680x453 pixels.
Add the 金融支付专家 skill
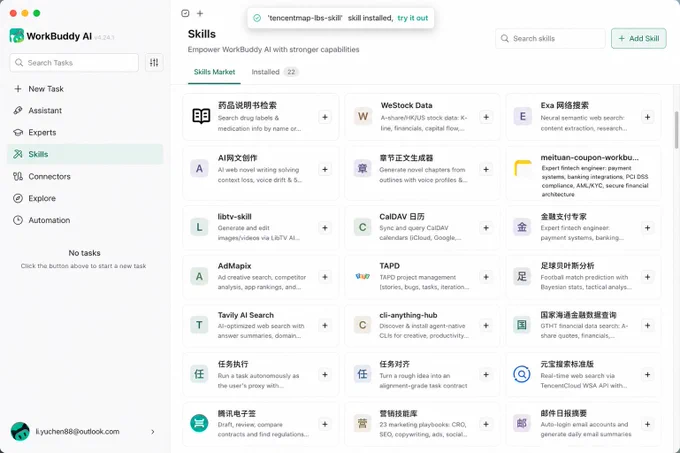(647, 228)
